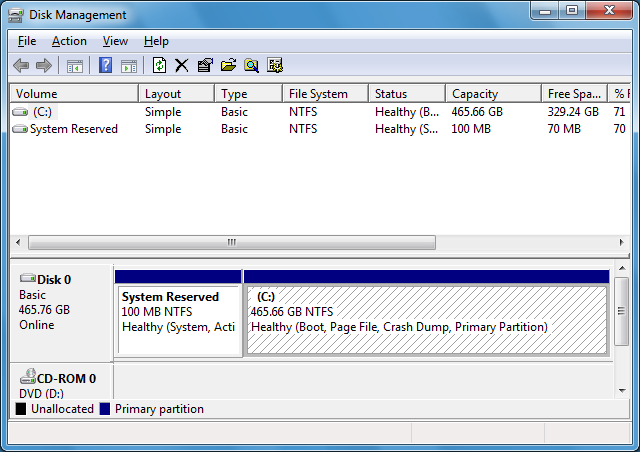The height and width of the screenshot is (452, 640).
Task: Click the Back arrow toolbar icon
Action: point(21,65)
